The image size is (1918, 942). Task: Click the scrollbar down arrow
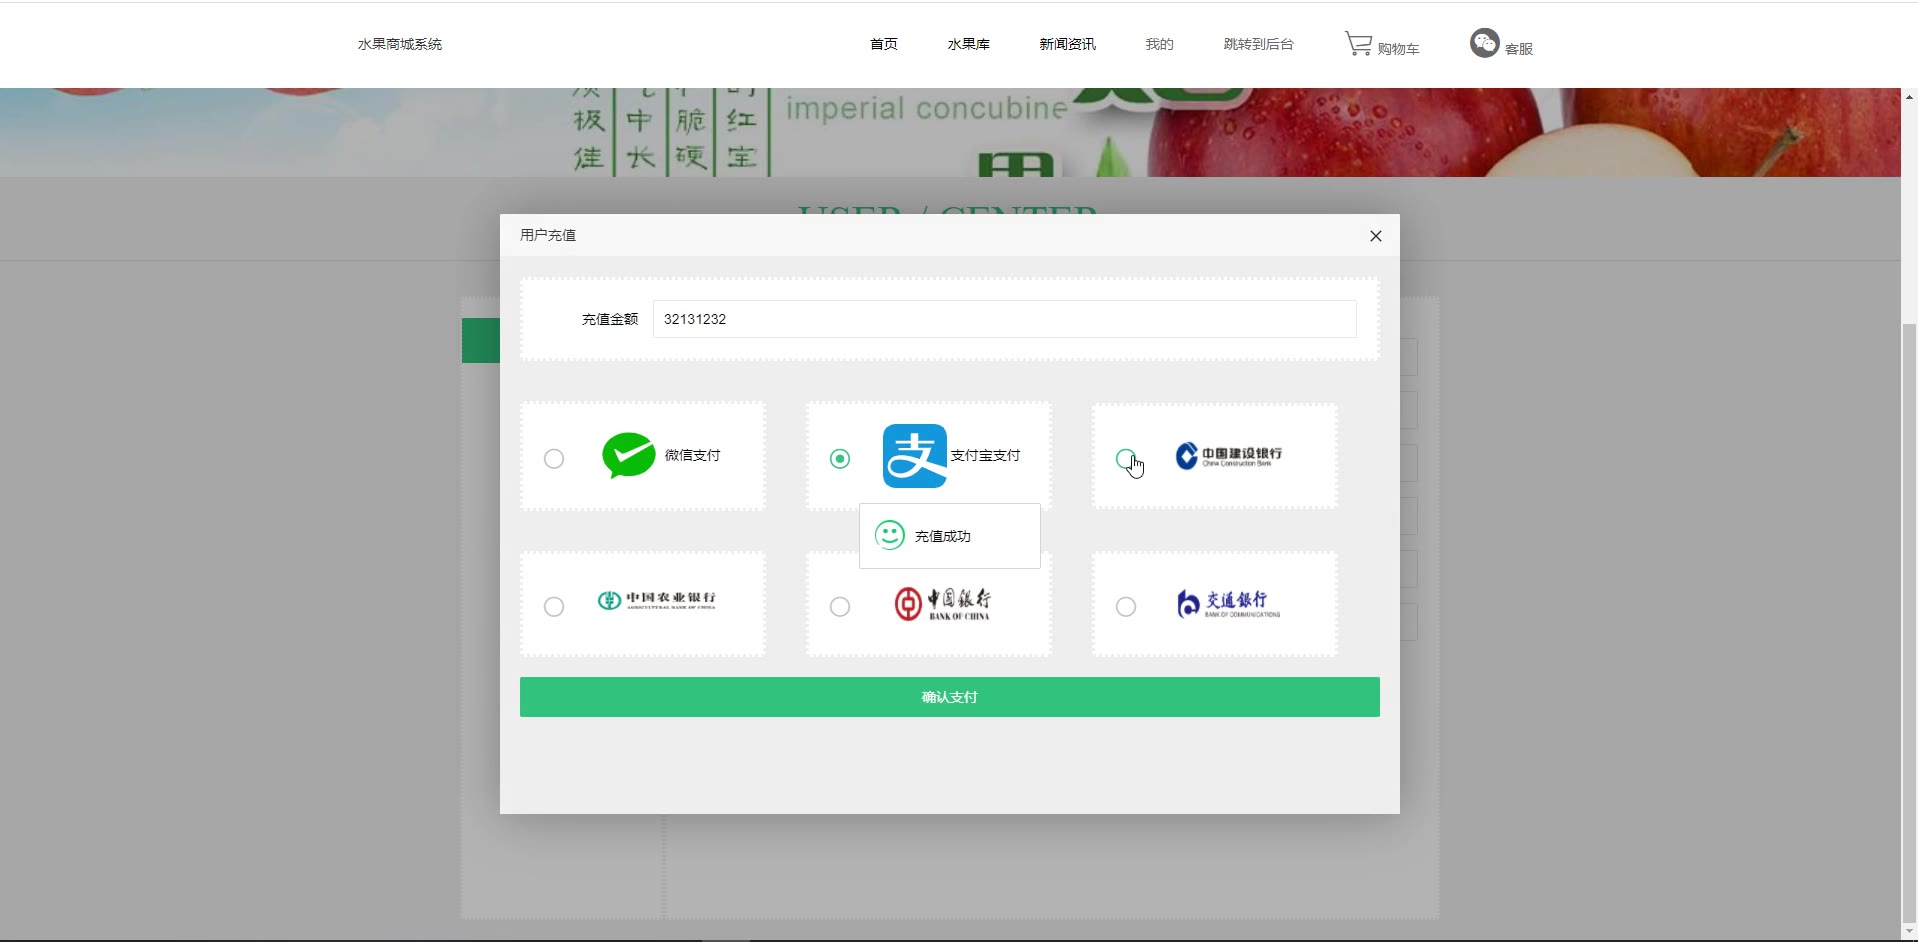(1910, 932)
